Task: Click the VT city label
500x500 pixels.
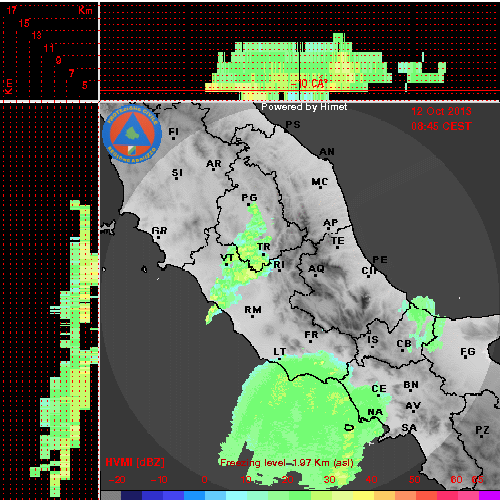Action: point(227,258)
